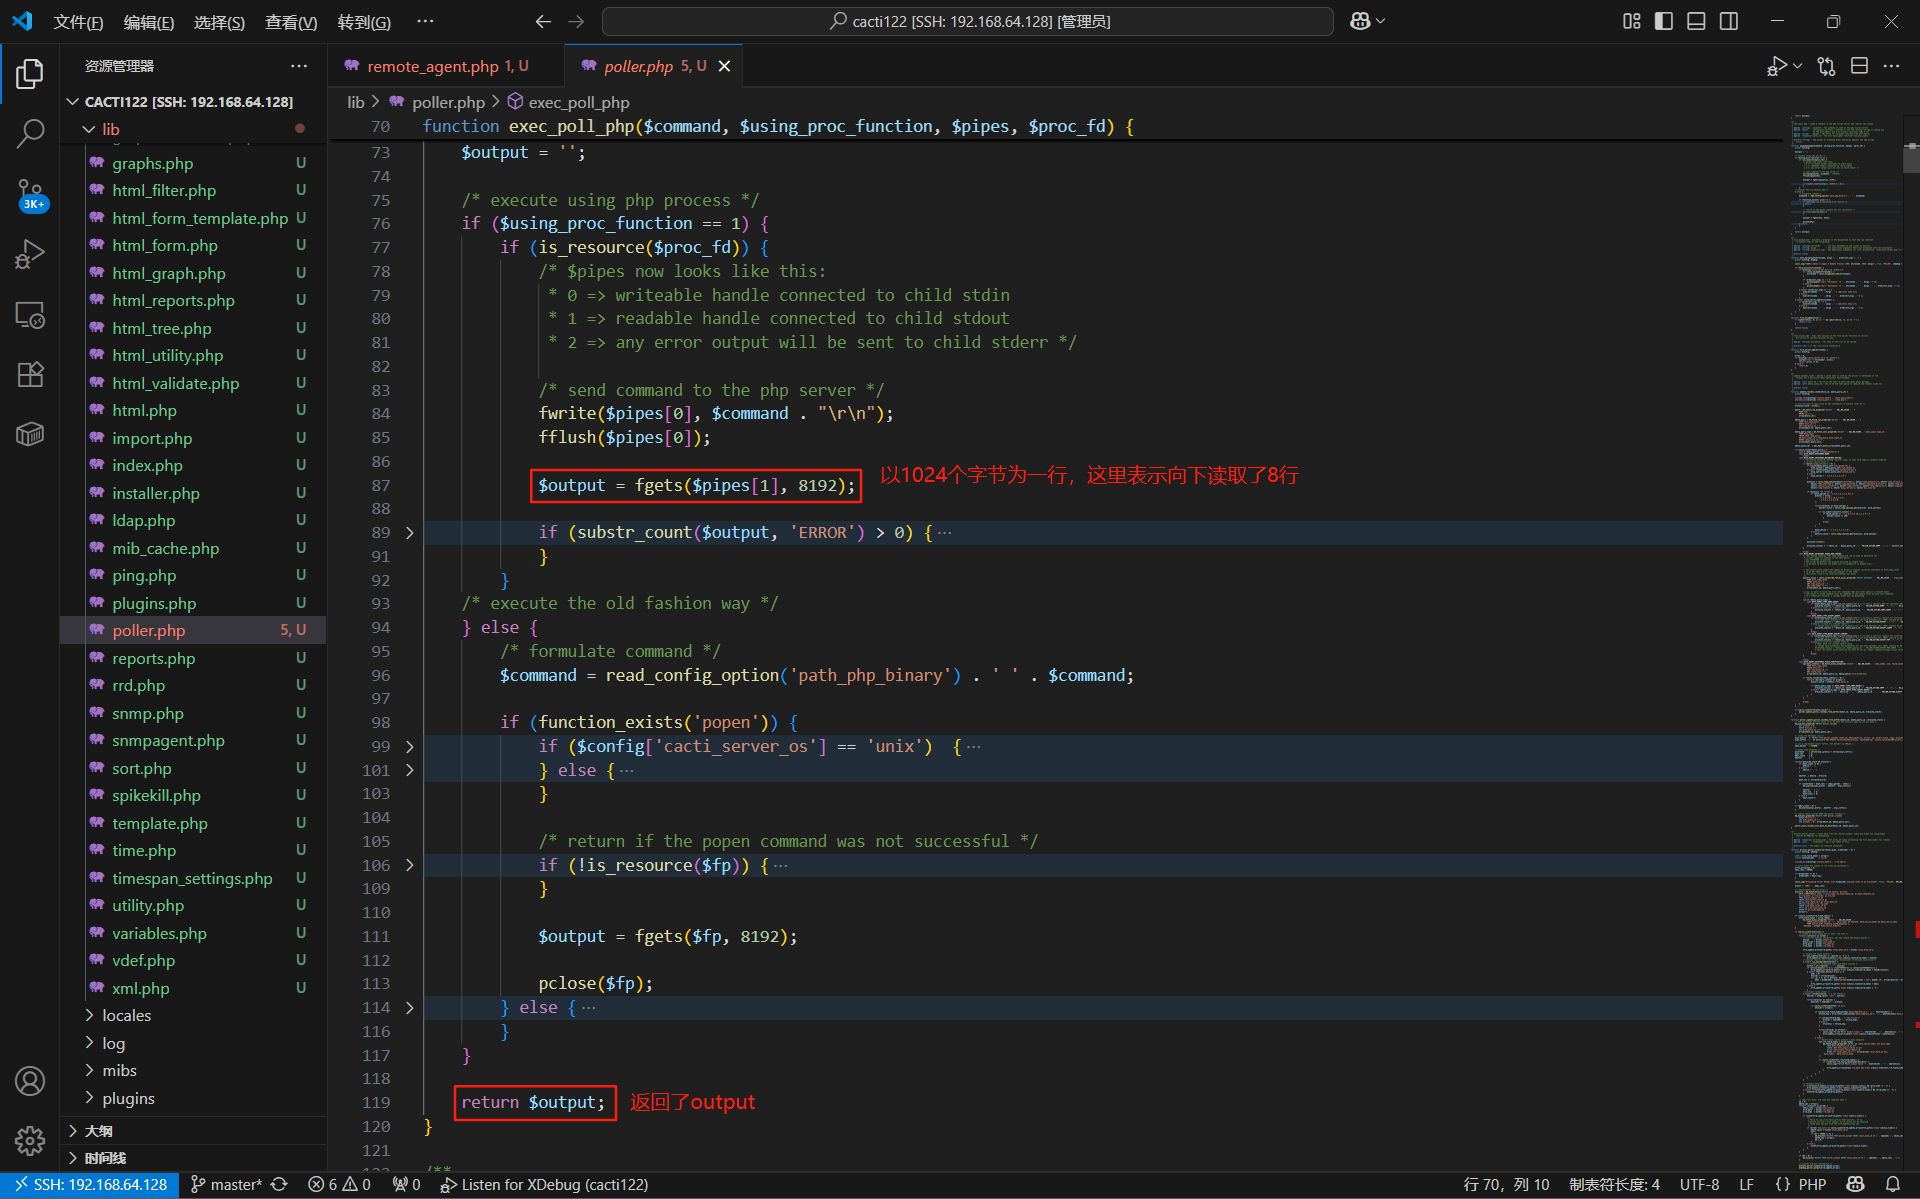The image size is (1920, 1199).
Task: Click the SSH remote indicator
Action: [x=90, y=1184]
